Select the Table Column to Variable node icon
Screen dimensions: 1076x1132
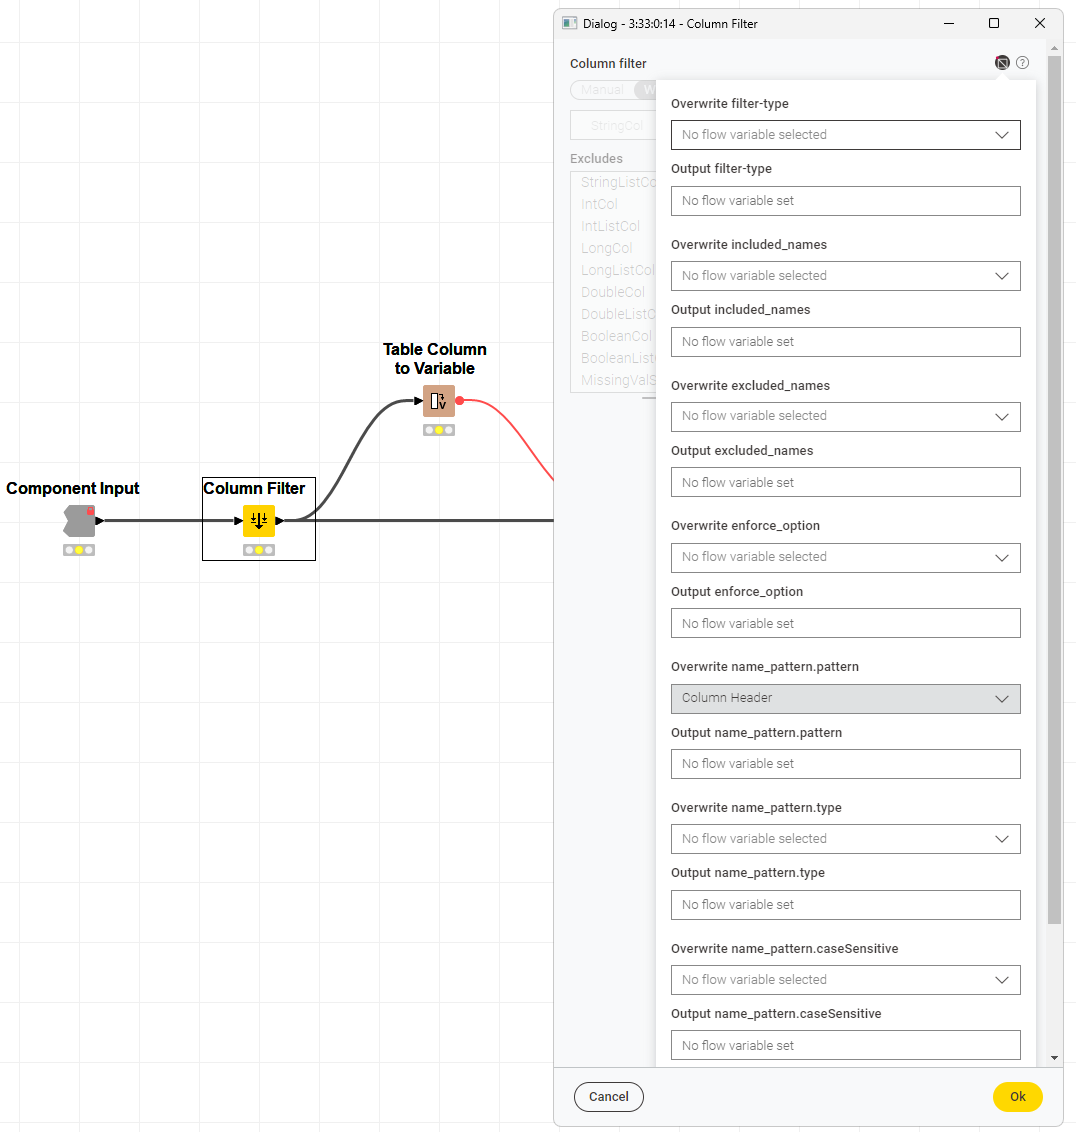pyautogui.click(x=438, y=401)
